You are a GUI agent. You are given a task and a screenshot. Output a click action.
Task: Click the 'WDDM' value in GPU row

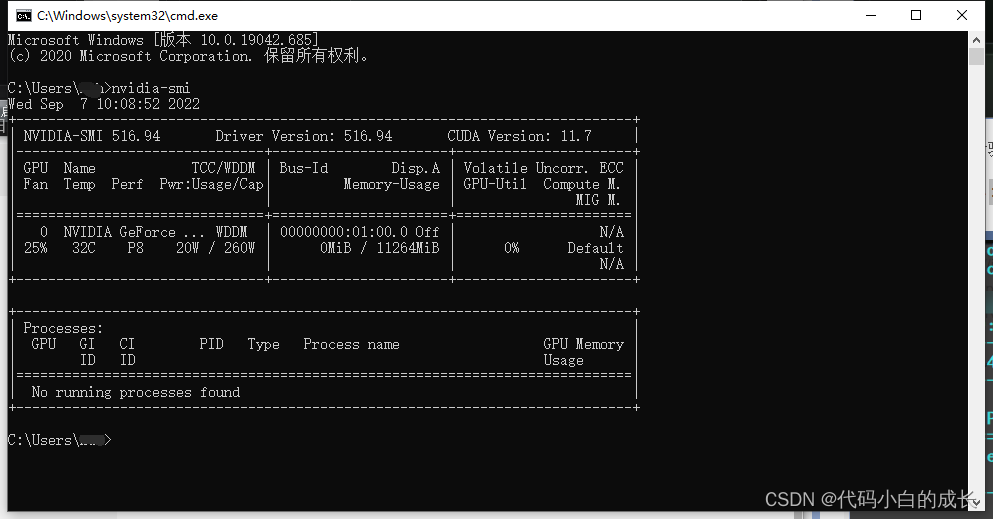click(x=231, y=232)
